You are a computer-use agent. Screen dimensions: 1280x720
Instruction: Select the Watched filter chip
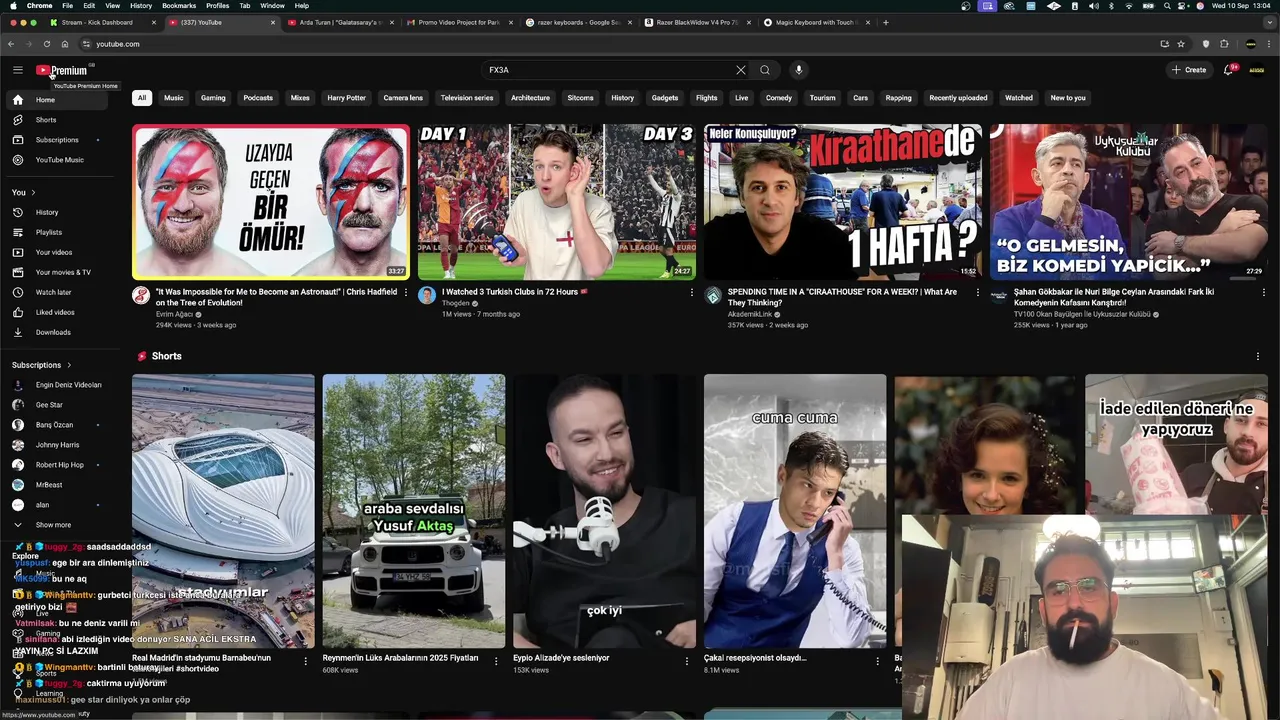click(1019, 98)
